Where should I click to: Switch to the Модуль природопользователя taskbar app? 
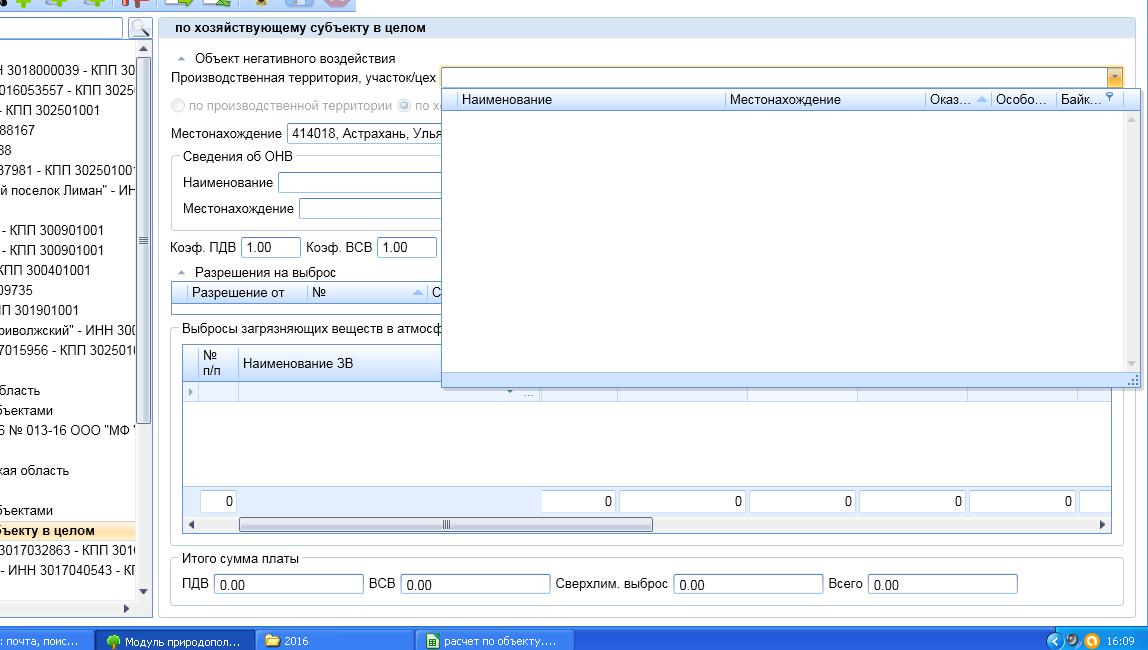[173, 641]
